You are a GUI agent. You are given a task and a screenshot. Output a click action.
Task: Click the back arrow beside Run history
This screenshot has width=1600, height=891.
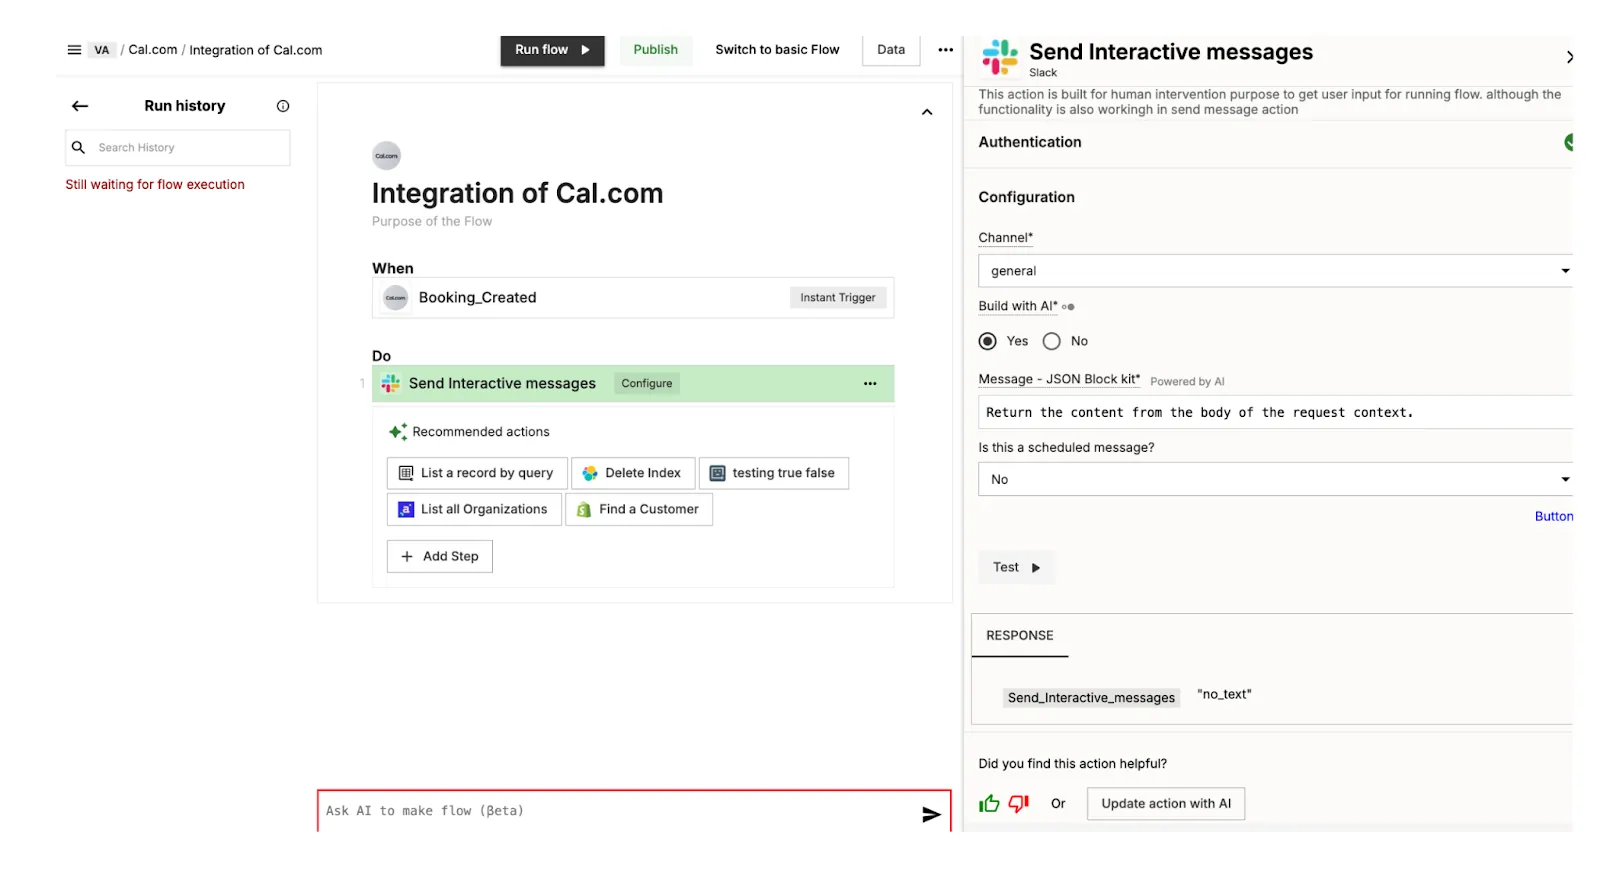point(80,106)
